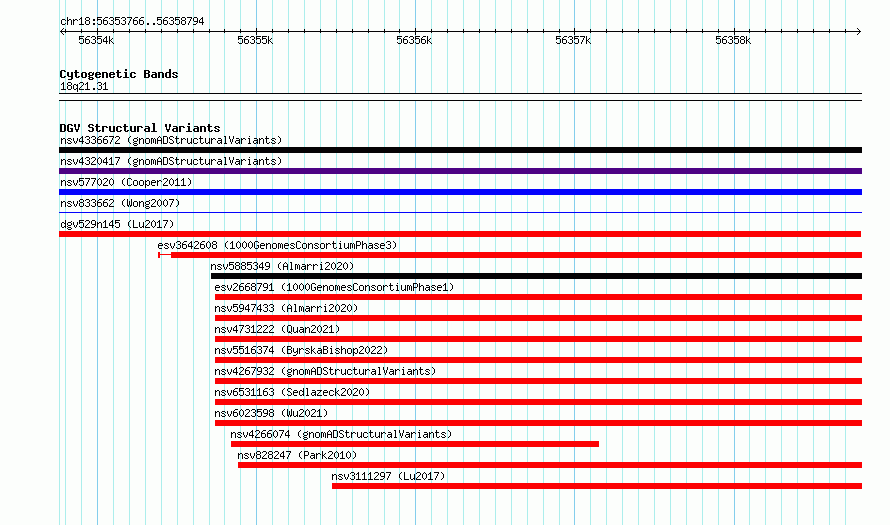Select the 18q21.31 band label

pos(84,86)
